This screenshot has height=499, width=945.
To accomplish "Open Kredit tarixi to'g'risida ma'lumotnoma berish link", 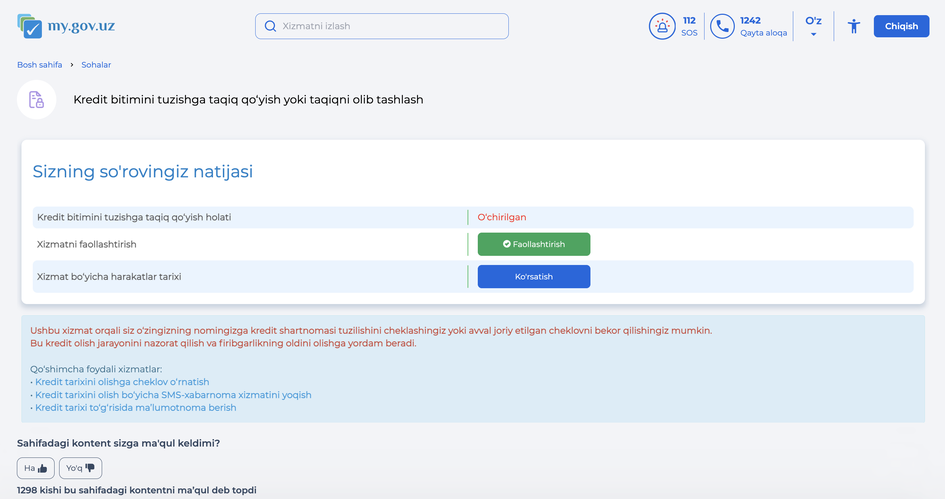I will 135,408.
